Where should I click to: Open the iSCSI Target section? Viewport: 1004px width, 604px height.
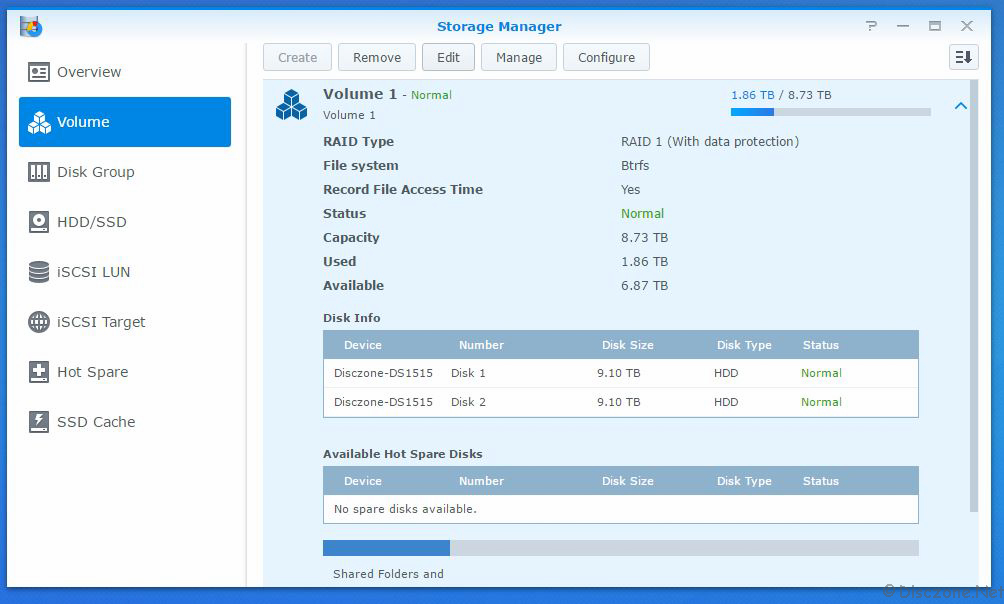pos(125,322)
